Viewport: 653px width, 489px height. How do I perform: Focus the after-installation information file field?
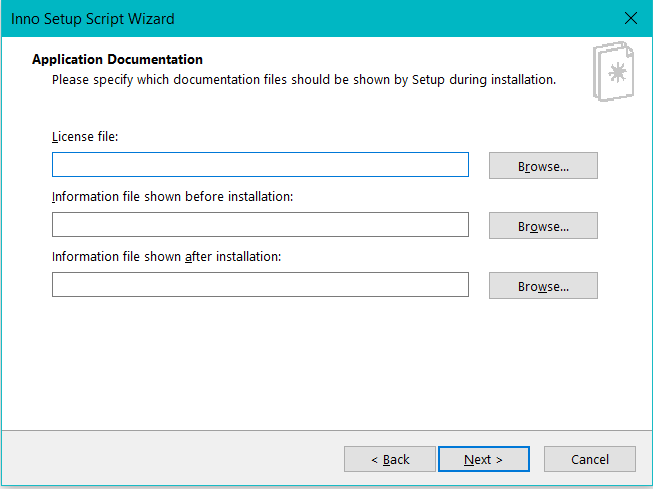(260, 284)
